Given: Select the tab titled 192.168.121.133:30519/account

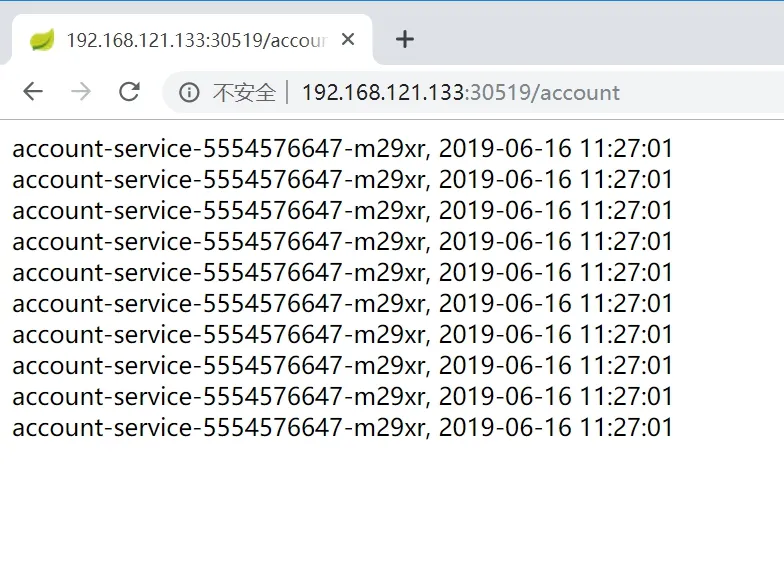Looking at the screenshot, I should 195,40.
